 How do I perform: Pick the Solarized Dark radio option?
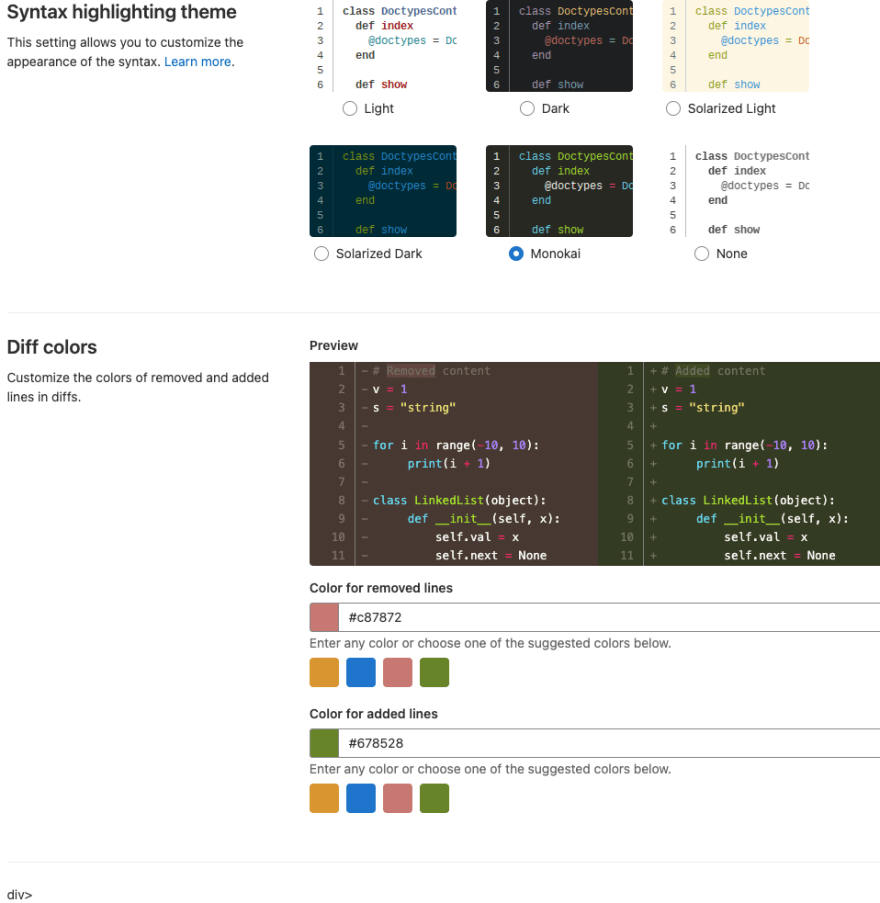321,253
